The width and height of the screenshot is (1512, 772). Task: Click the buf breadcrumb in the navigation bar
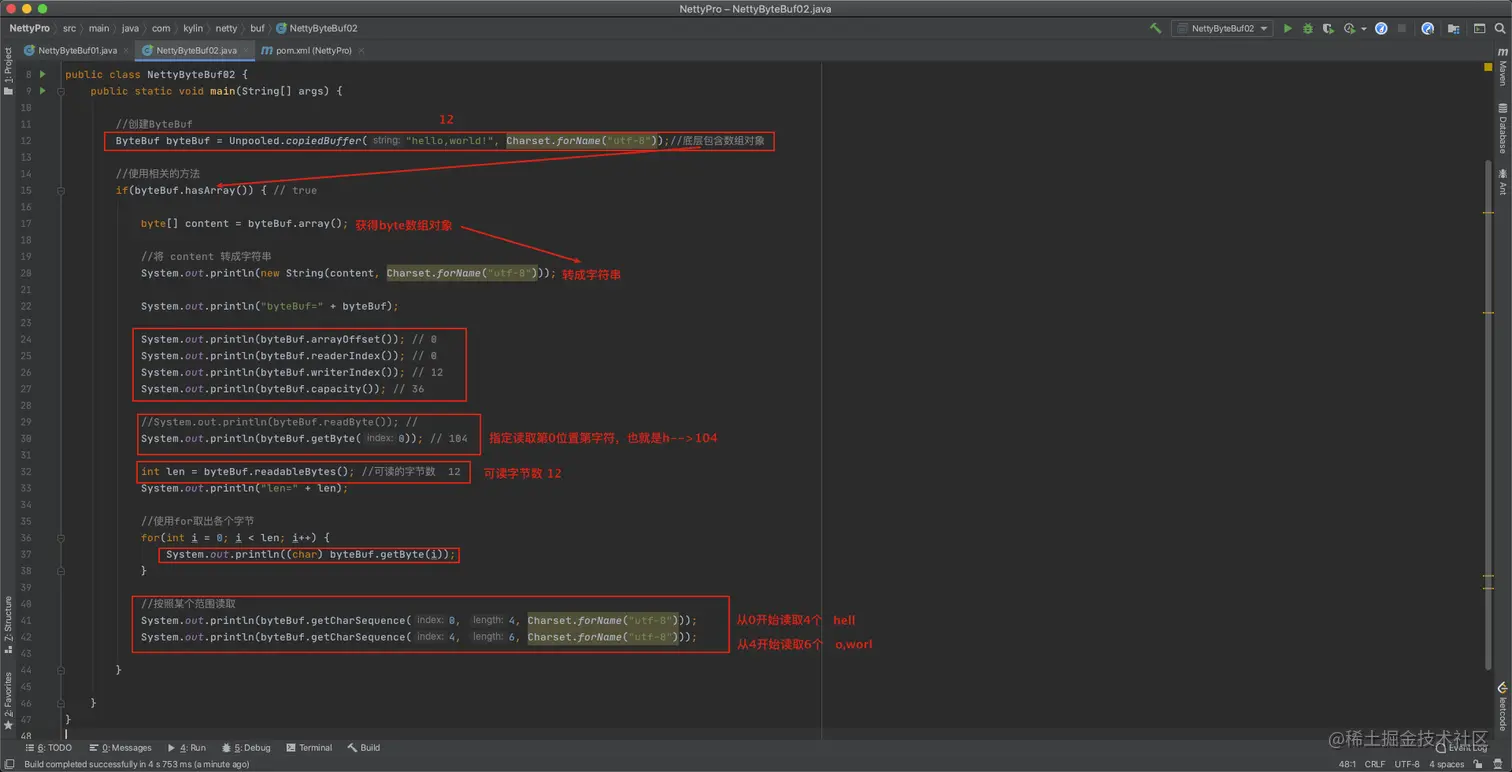(257, 29)
